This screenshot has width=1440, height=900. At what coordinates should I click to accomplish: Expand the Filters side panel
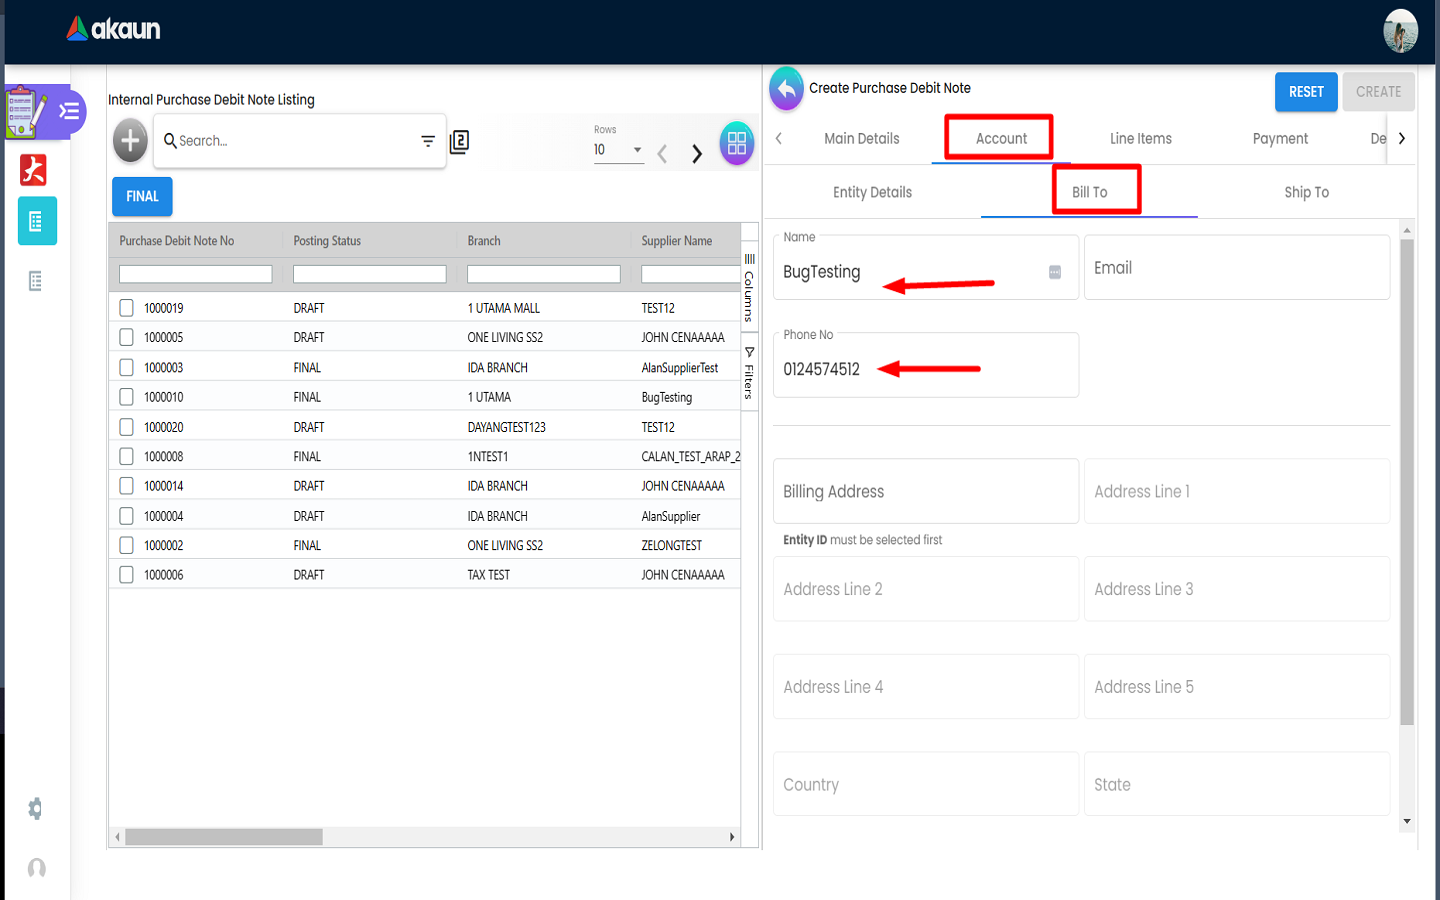pyautogui.click(x=749, y=374)
